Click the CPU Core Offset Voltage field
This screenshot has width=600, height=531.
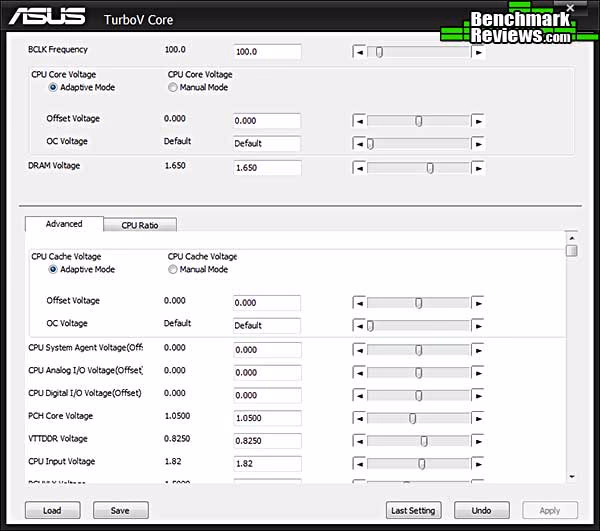(267, 121)
